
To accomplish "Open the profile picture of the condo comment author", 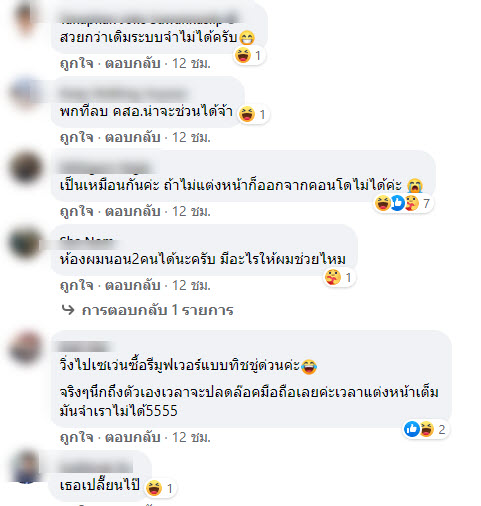I will coord(25,168).
